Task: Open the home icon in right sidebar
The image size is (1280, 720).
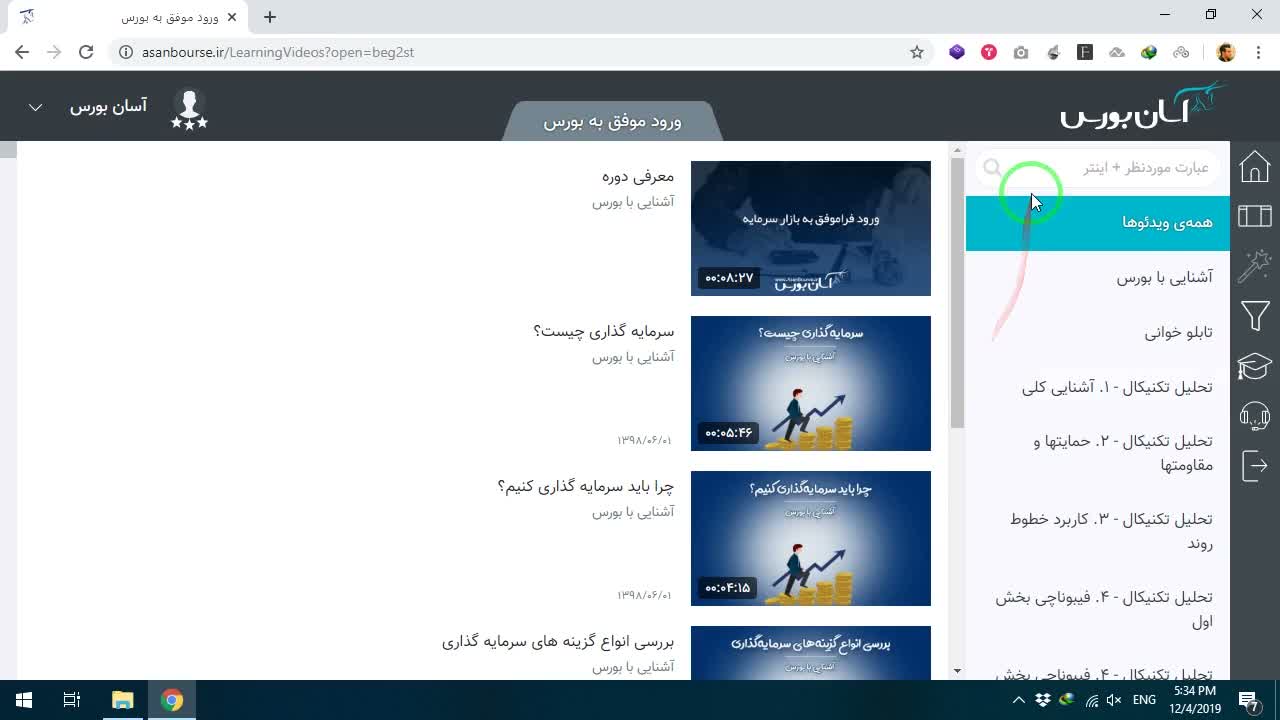Action: click(x=1255, y=166)
